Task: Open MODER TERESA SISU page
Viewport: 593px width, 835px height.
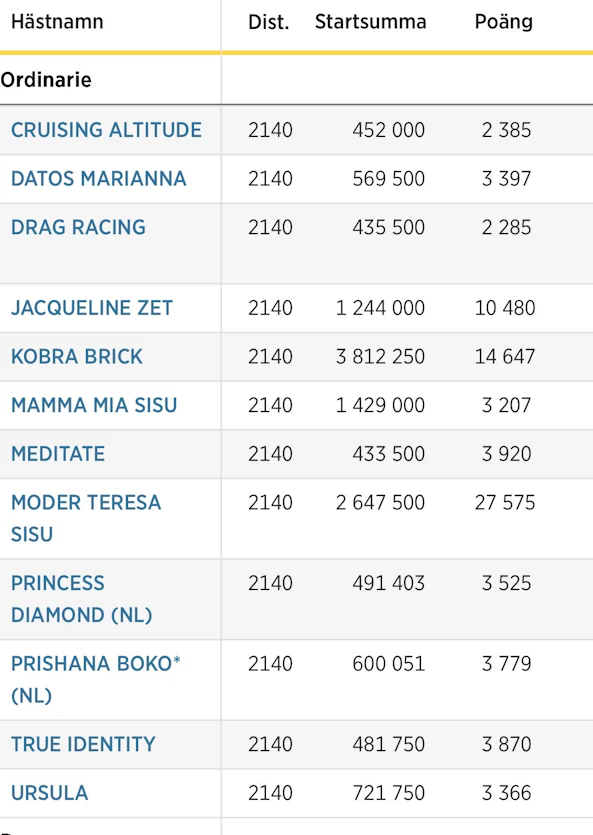Action: pyautogui.click(x=86, y=518)
